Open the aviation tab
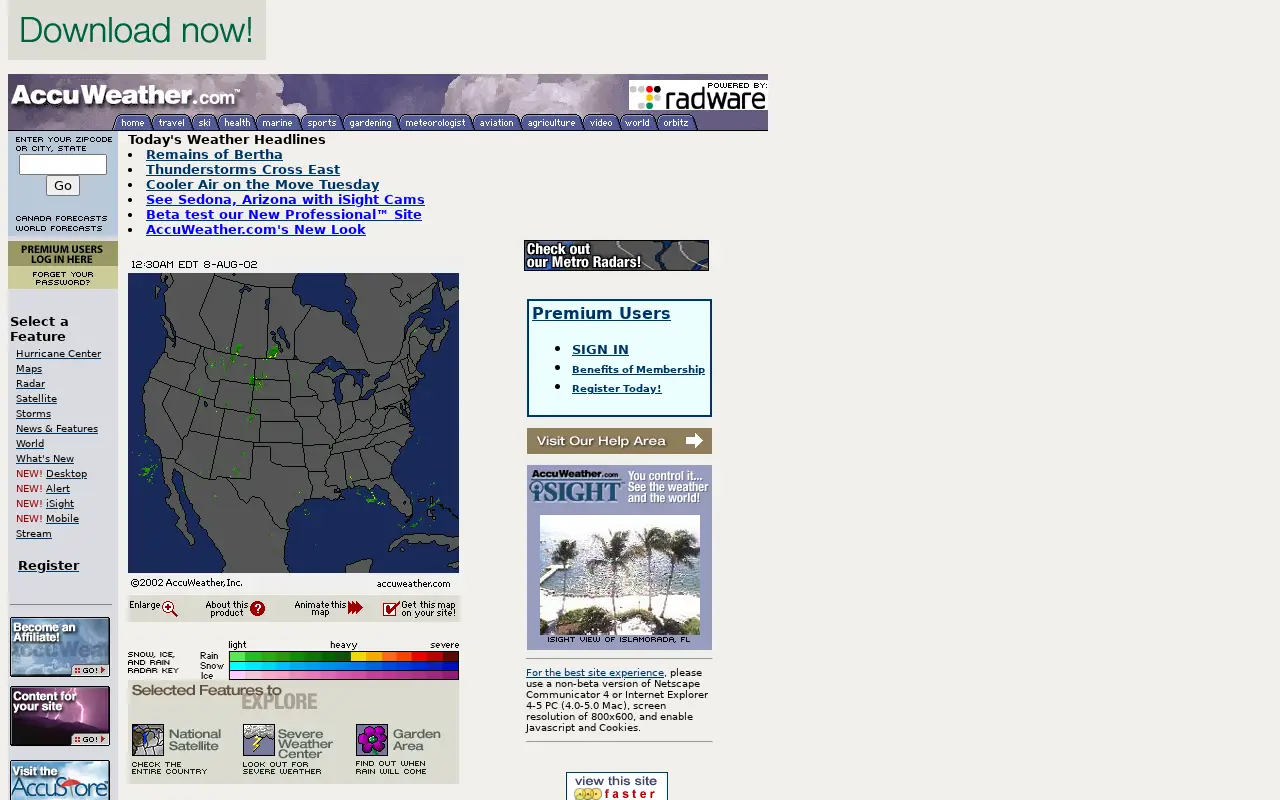 point(496,123)
